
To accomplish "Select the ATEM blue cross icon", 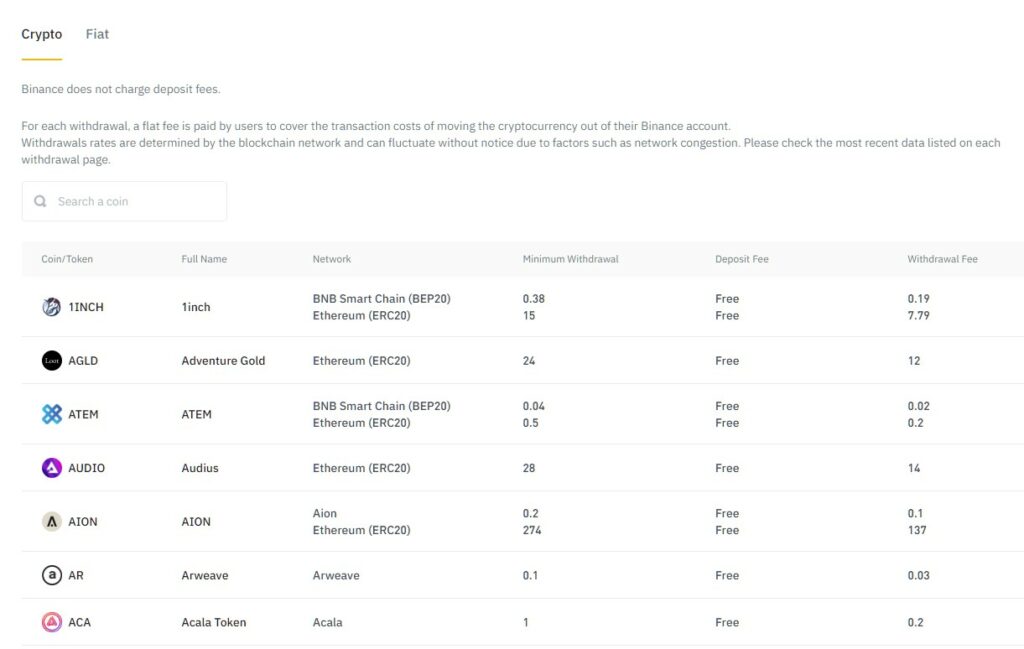I will click(x=52, y=414).
